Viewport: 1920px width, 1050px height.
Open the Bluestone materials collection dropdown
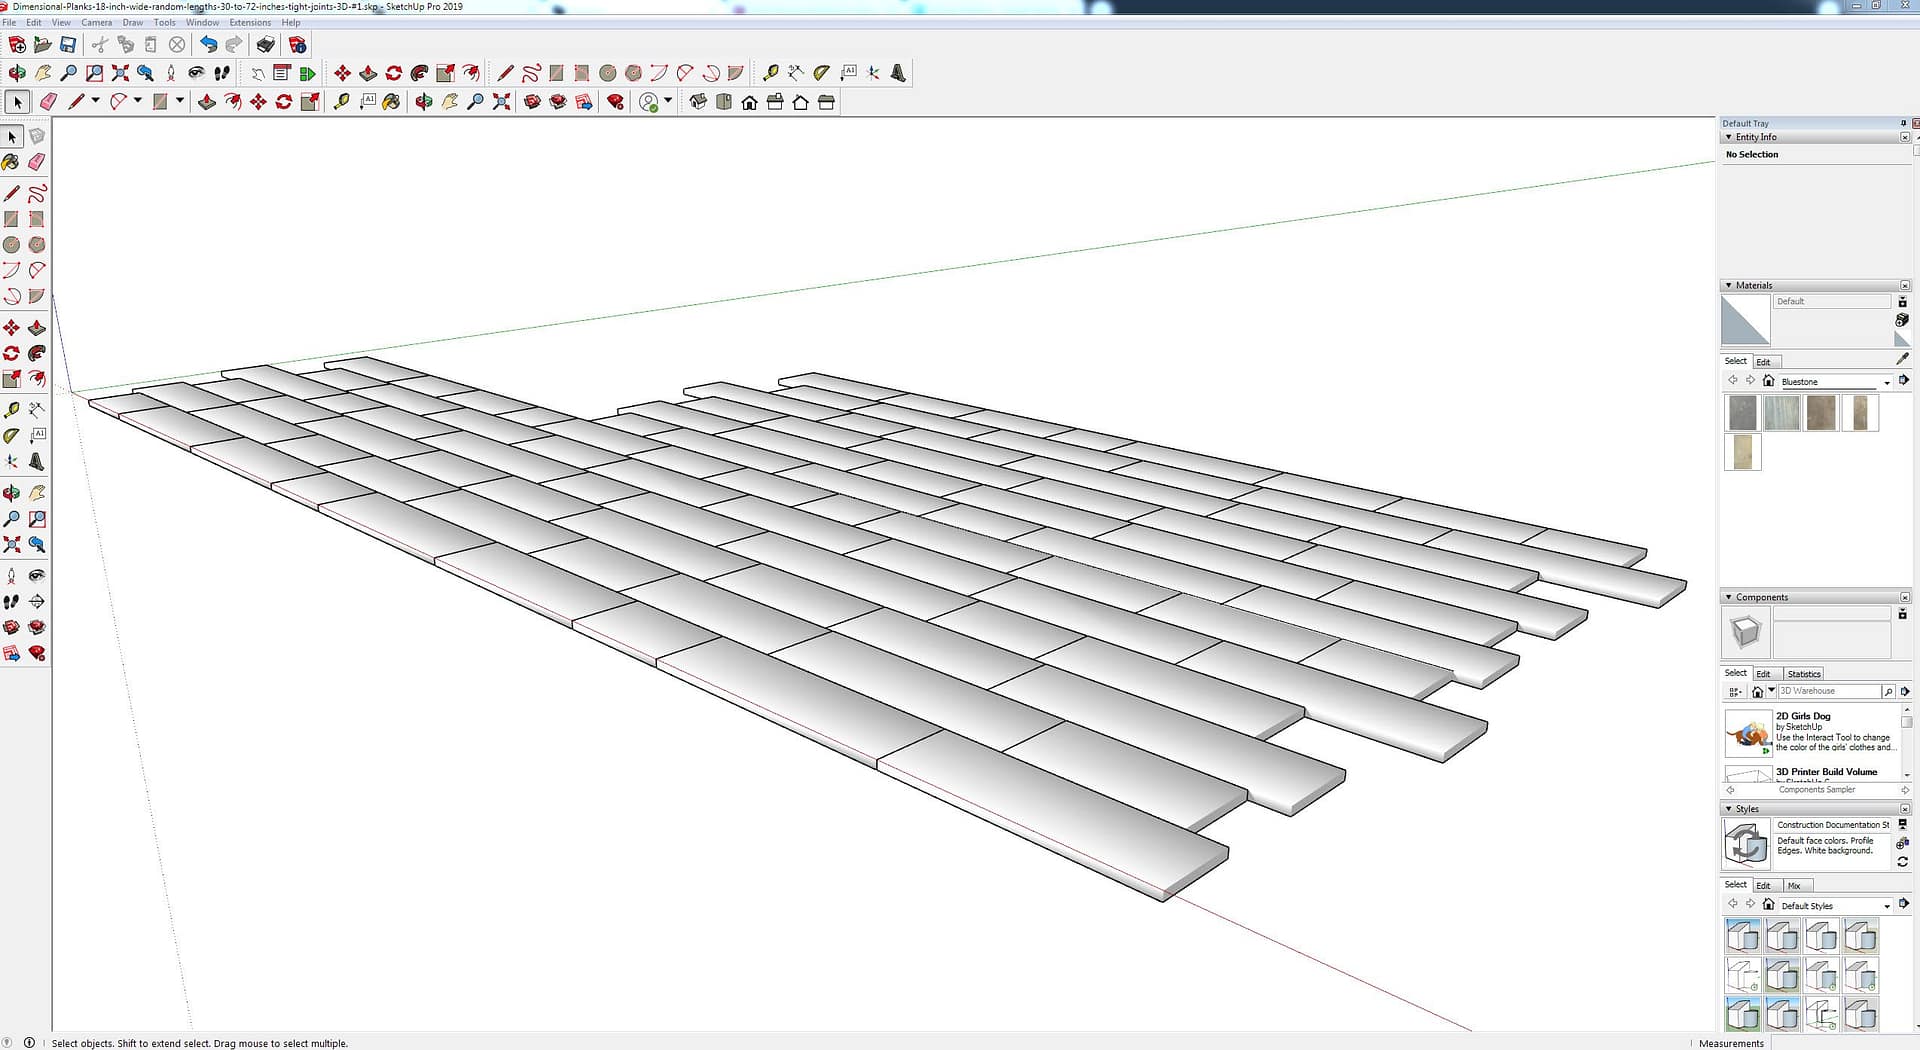click(1887, 382)
